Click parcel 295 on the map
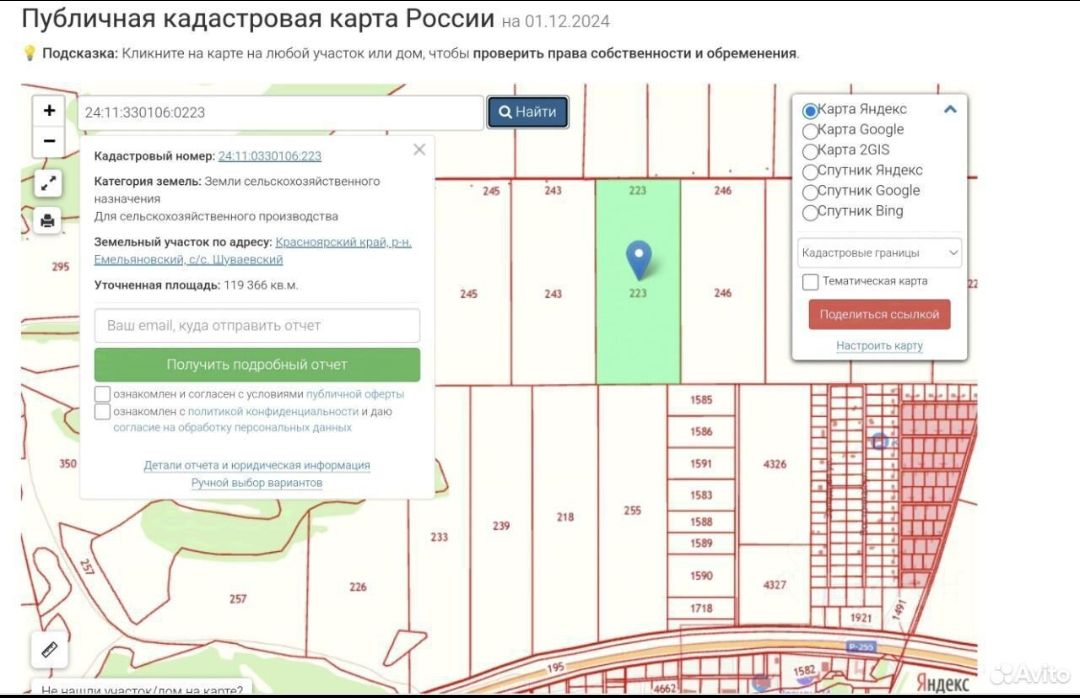The width and height of the screenshot is (1080, 698). point(61,266)
